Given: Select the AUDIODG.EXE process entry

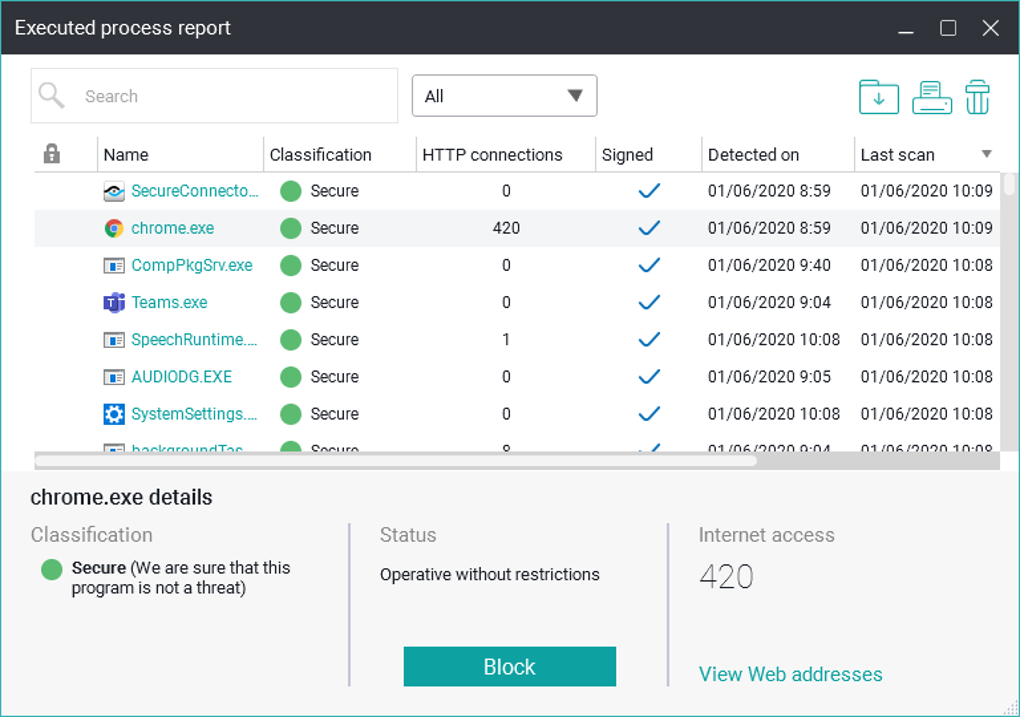Looking at the screenshot, I should (181, 377).
